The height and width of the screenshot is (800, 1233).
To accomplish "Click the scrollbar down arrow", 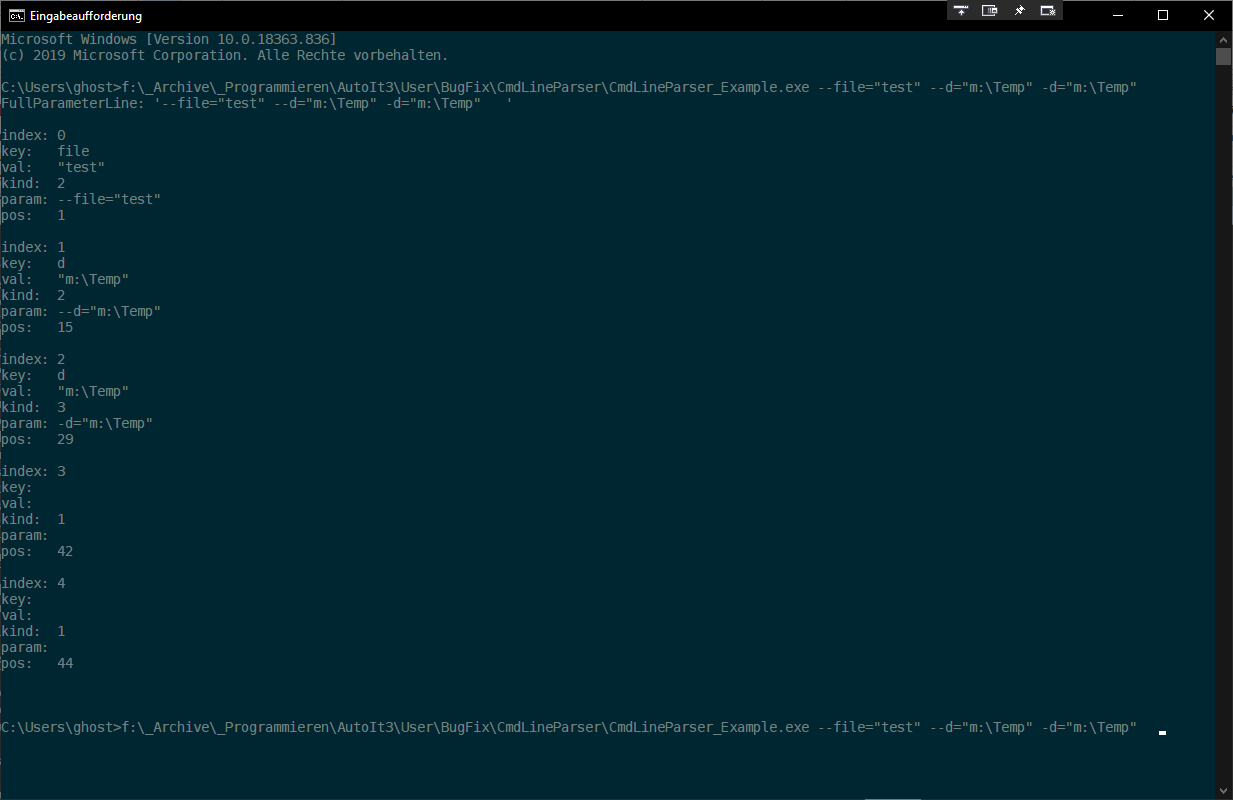I will pos(1223,790).
